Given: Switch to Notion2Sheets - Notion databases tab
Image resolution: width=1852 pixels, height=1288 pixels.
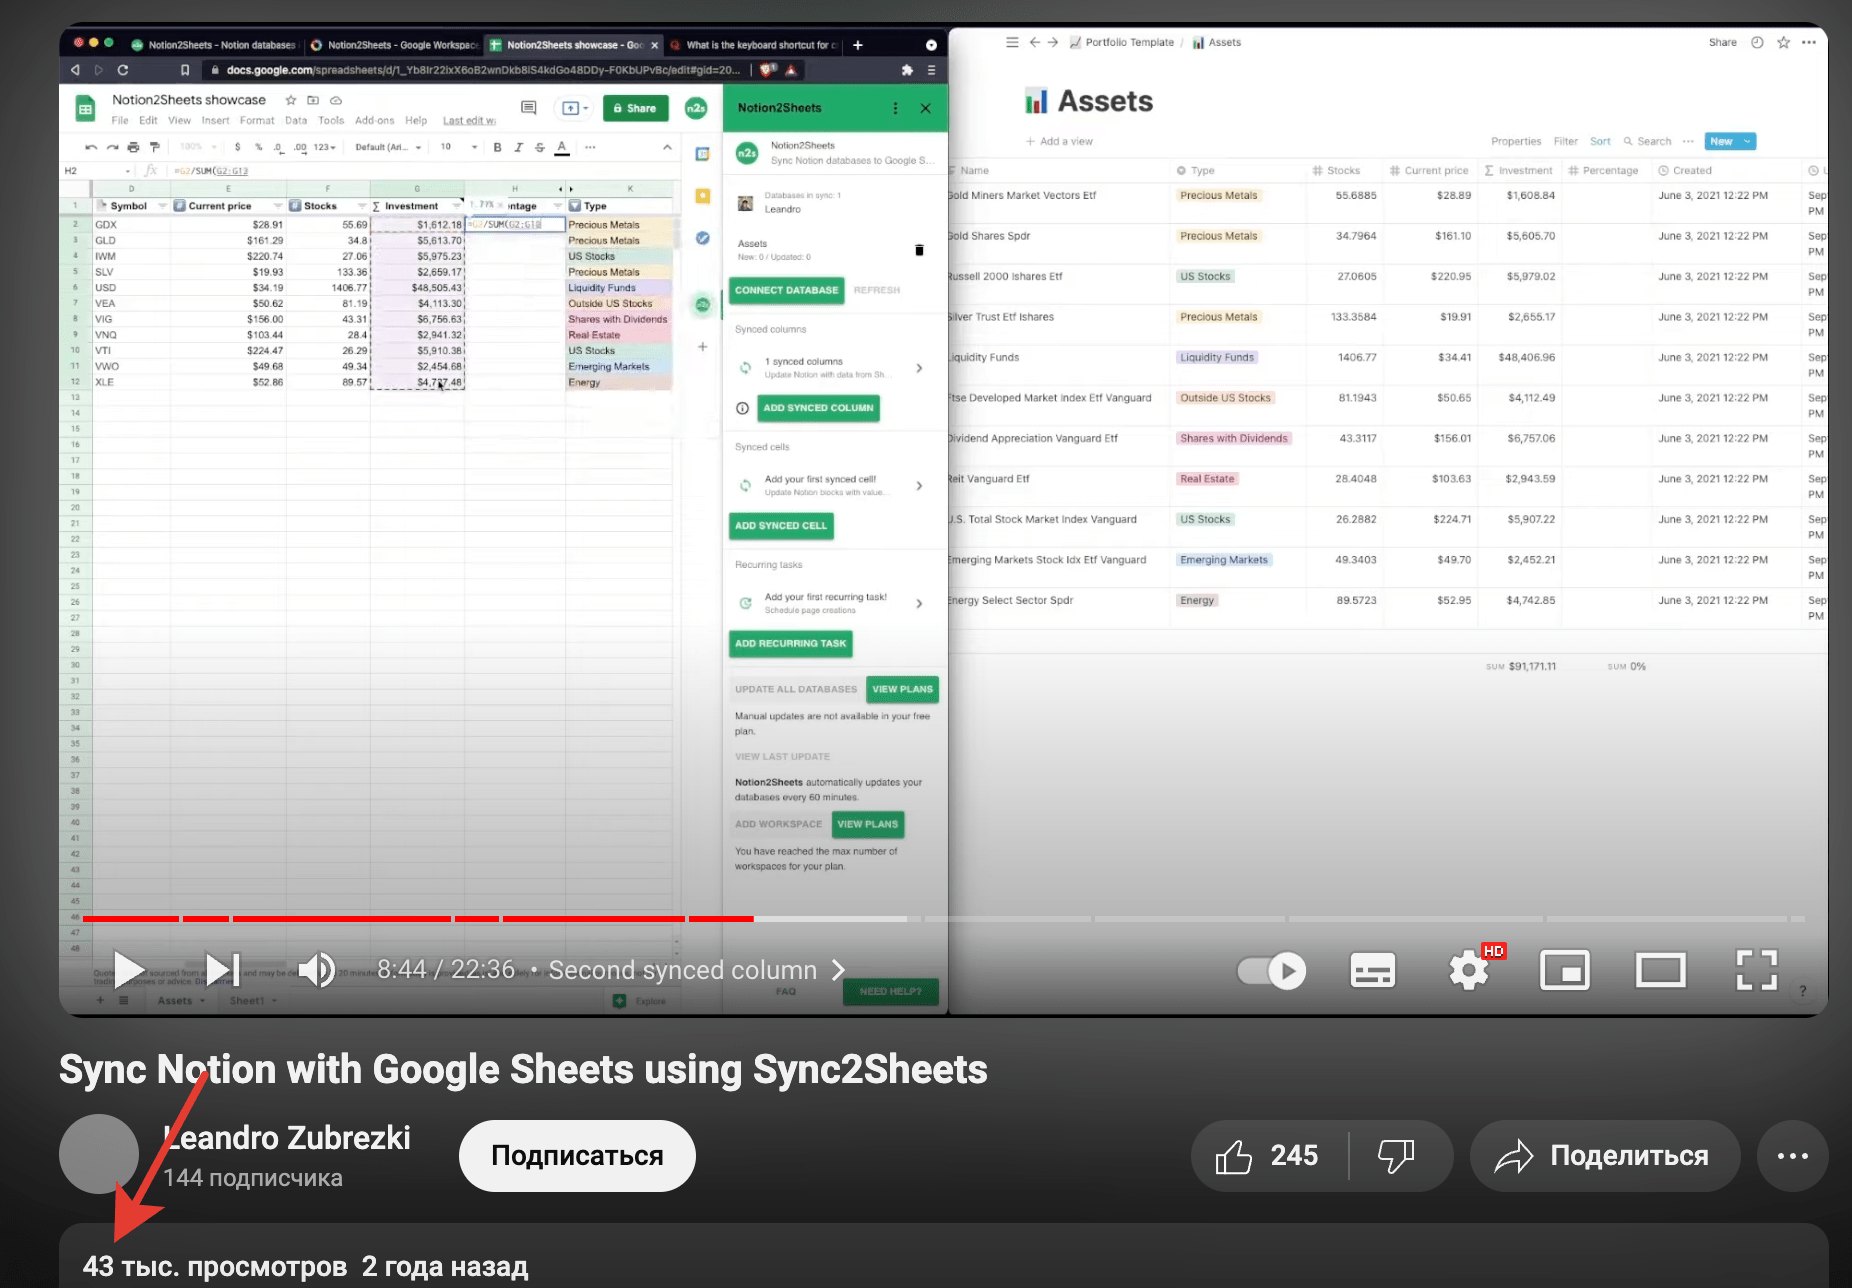Looking at the screenshot, I should click(214, 45).
